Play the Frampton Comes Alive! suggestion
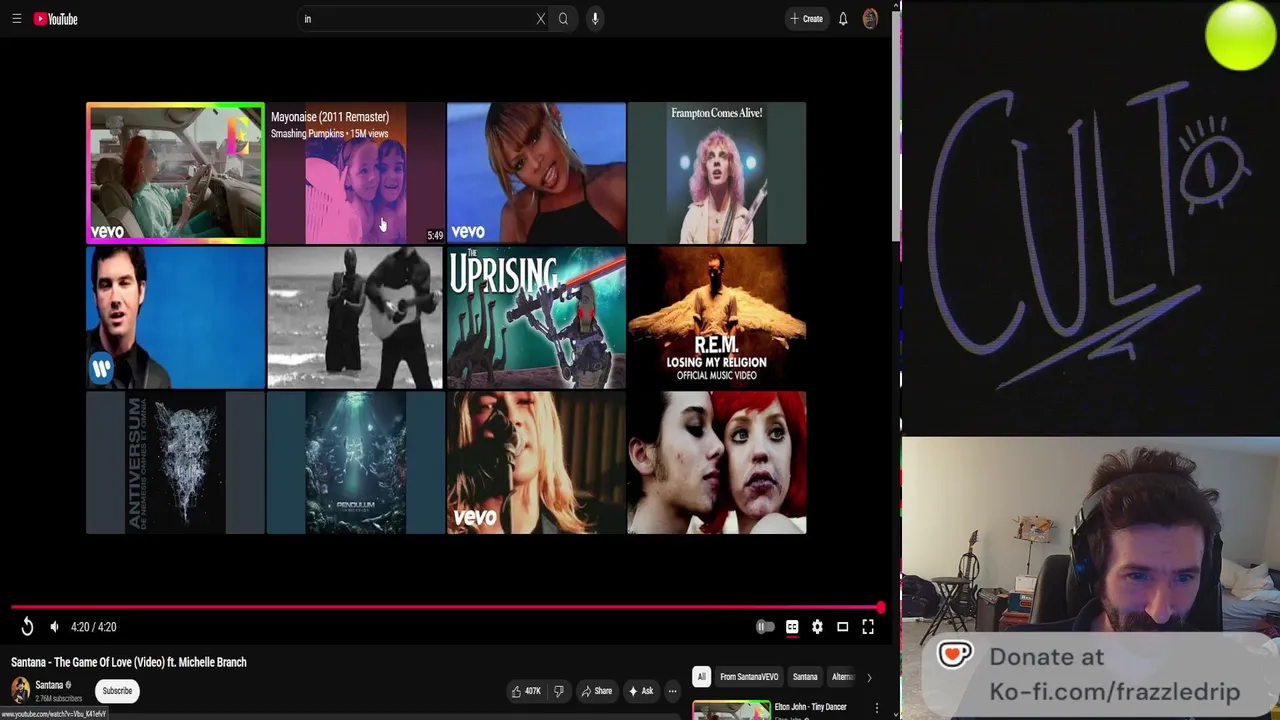The width and height of the screenshot is (1280, 720). coord(716,173)
